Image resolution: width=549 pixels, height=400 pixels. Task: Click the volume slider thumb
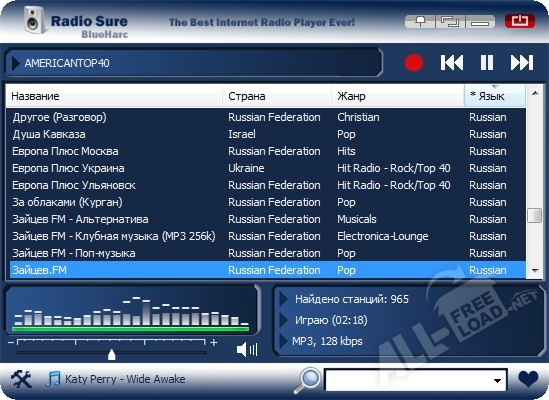pos(111,354)
